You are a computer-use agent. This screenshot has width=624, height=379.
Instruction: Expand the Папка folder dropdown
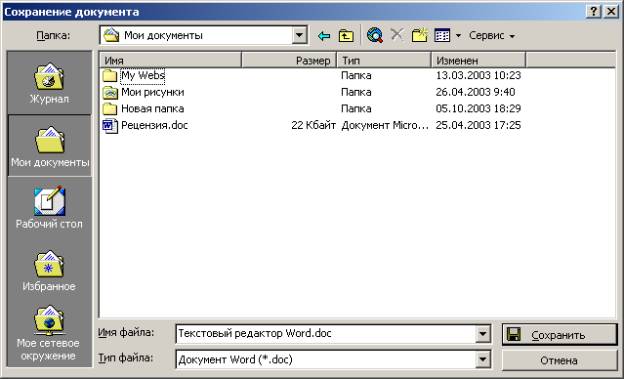click(299, 35)
